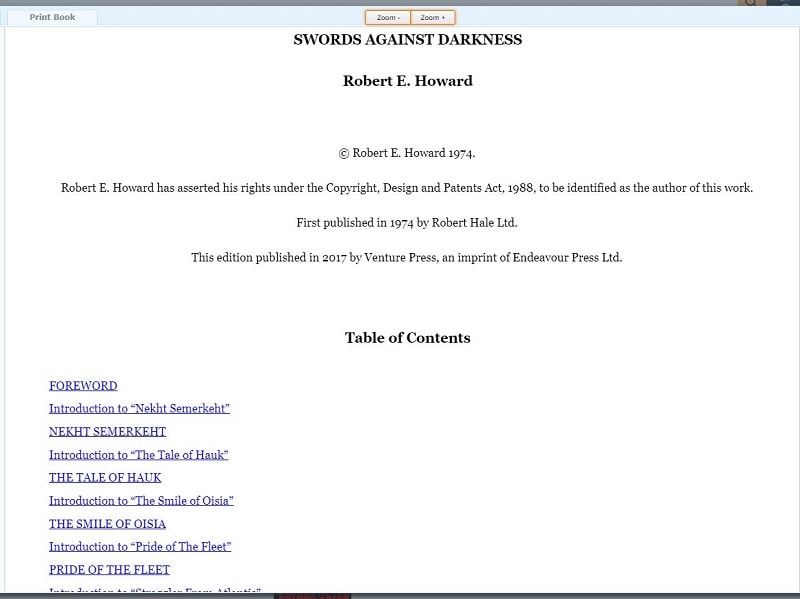Open the Print Book tab
Screen dimensions: 800x599
(52, 17)
